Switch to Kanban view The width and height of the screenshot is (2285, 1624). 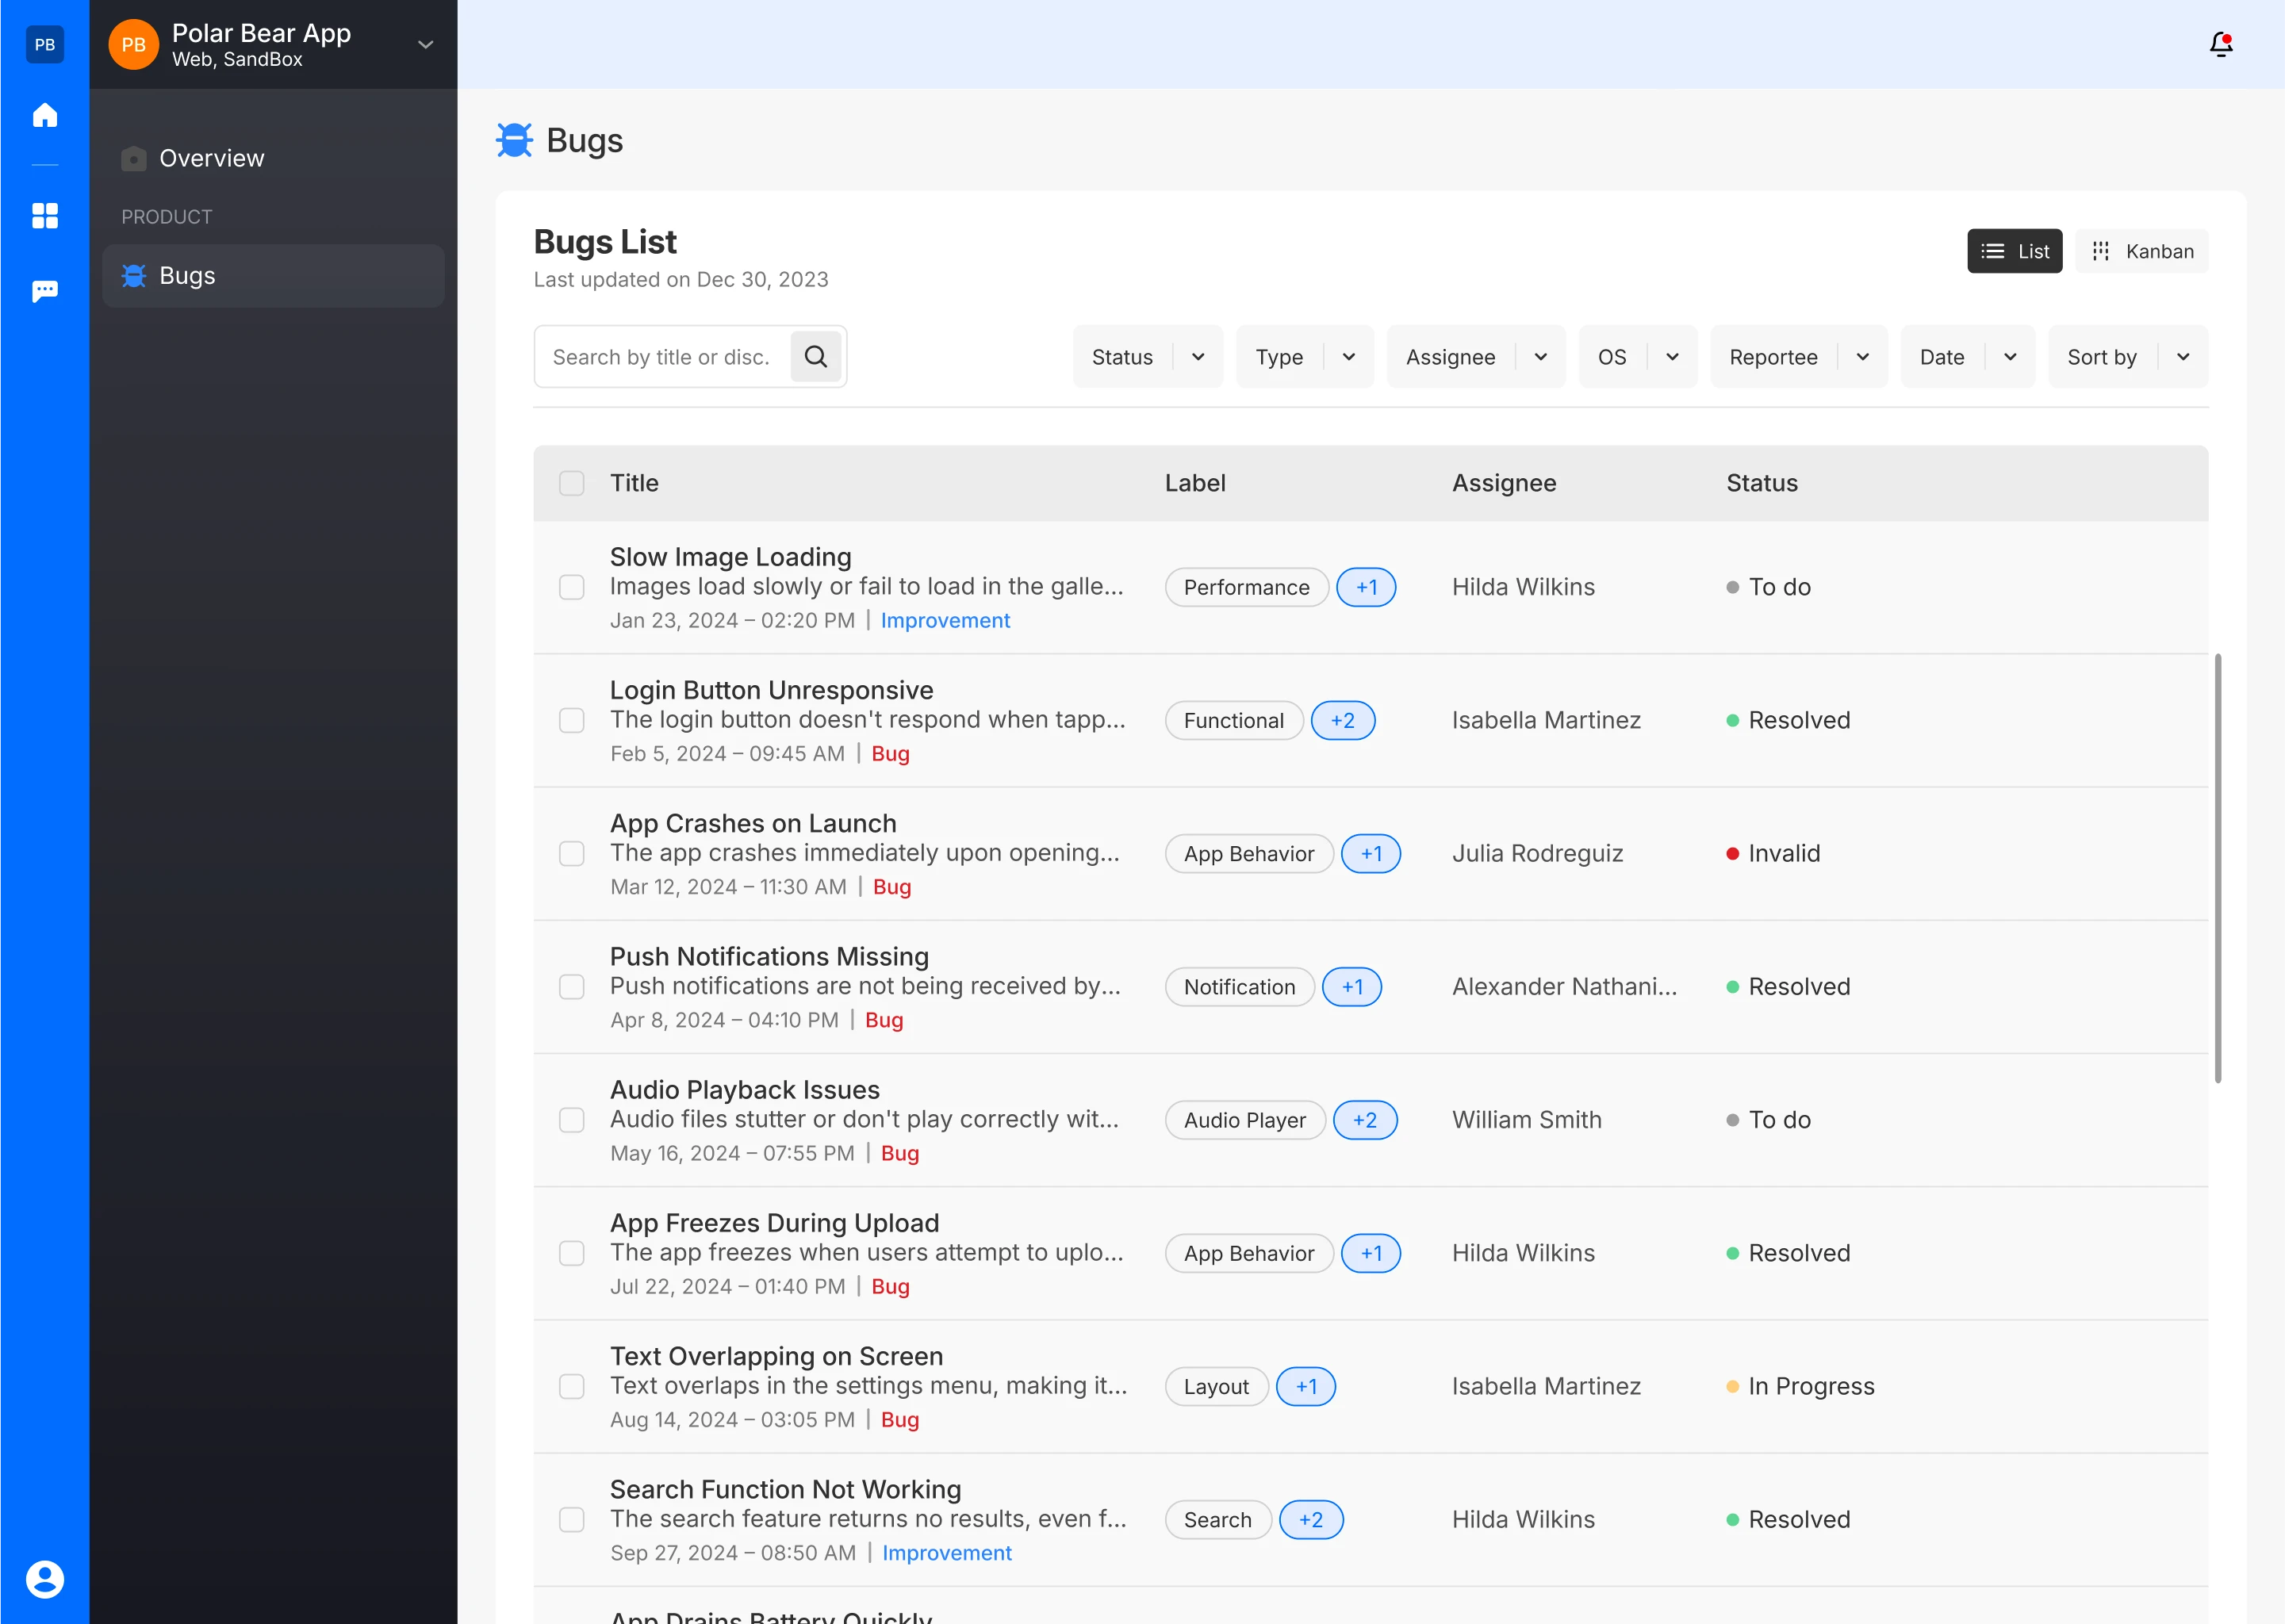point(2141,251)
